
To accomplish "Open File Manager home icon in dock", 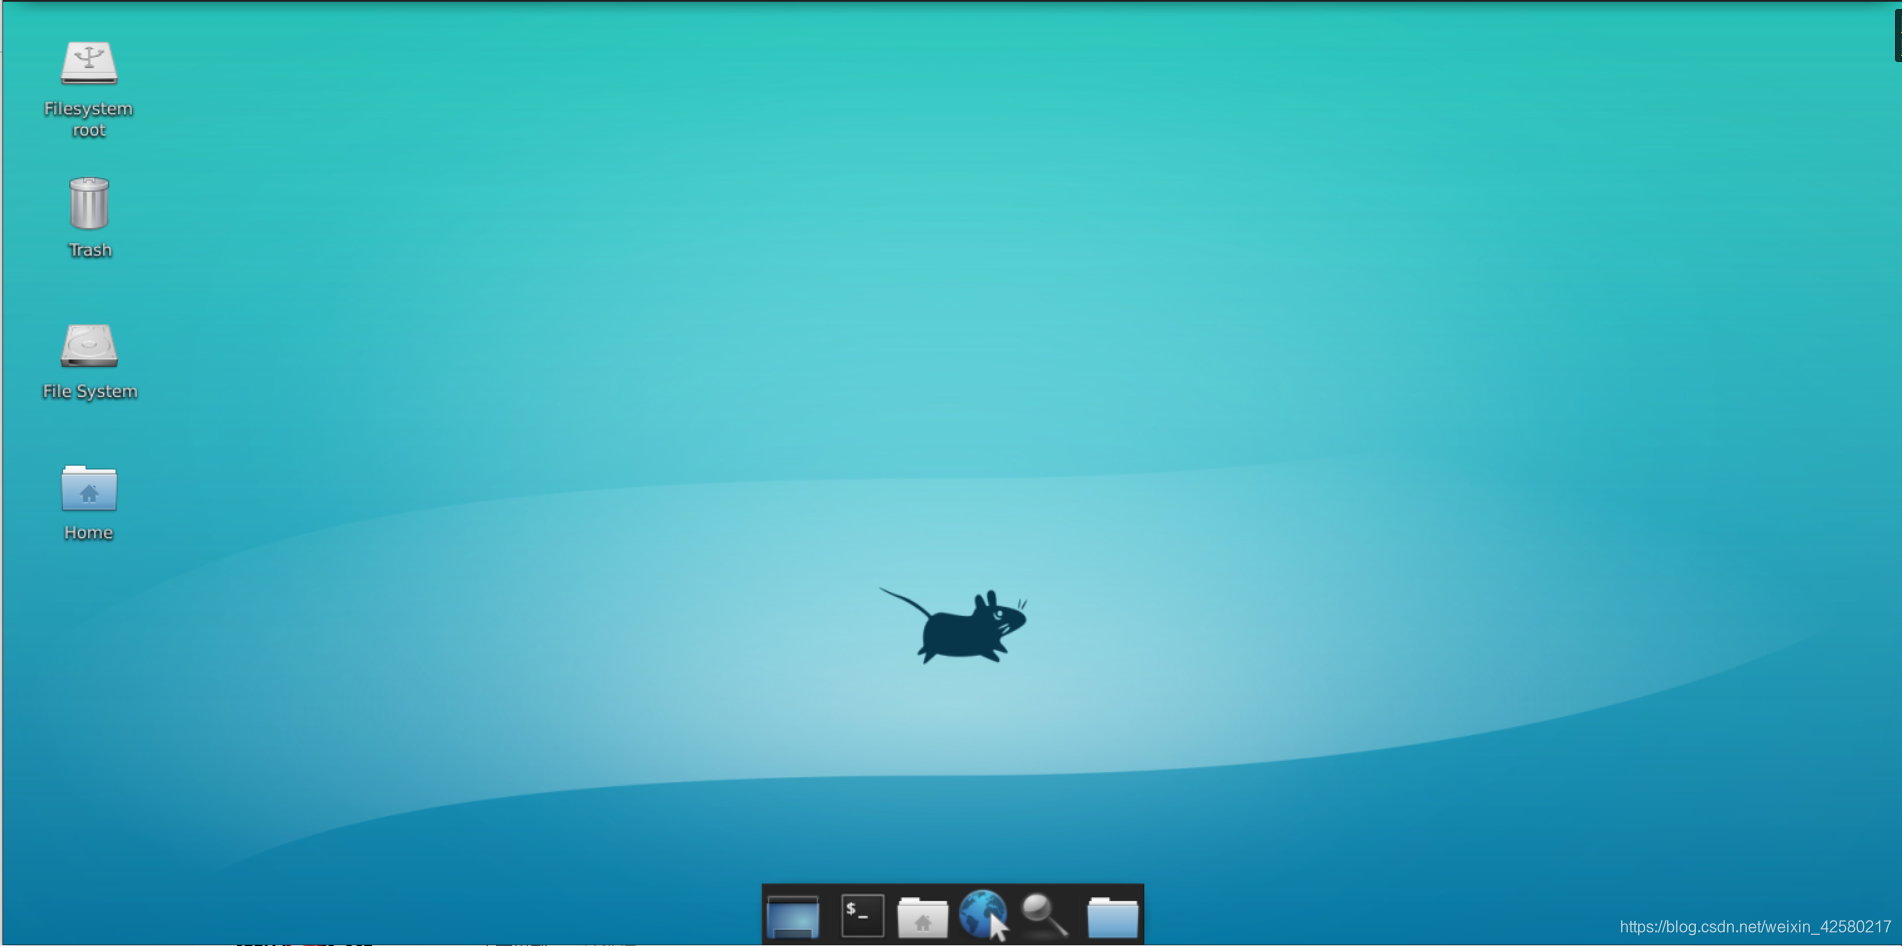I will pyautogui.click(x=922, y=916).
